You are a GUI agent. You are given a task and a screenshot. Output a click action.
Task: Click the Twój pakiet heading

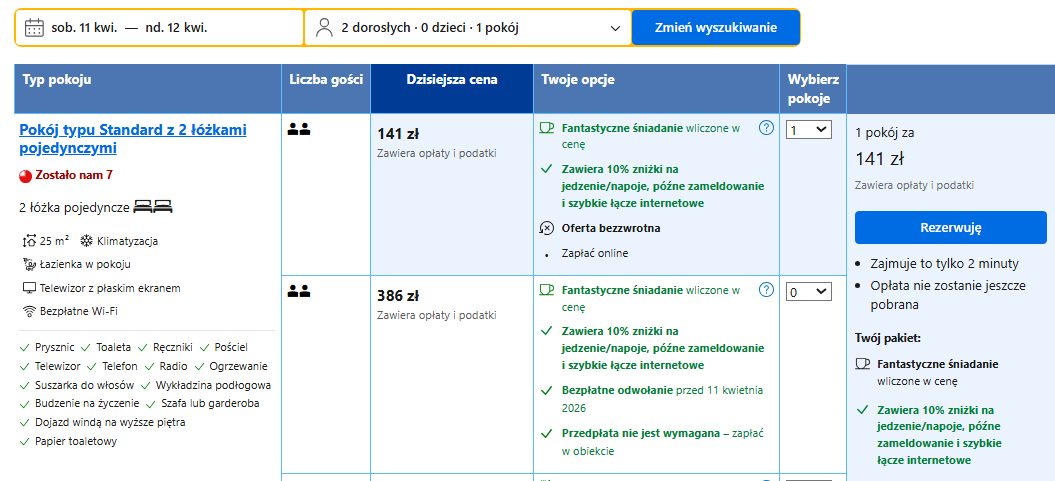[888, 338]
